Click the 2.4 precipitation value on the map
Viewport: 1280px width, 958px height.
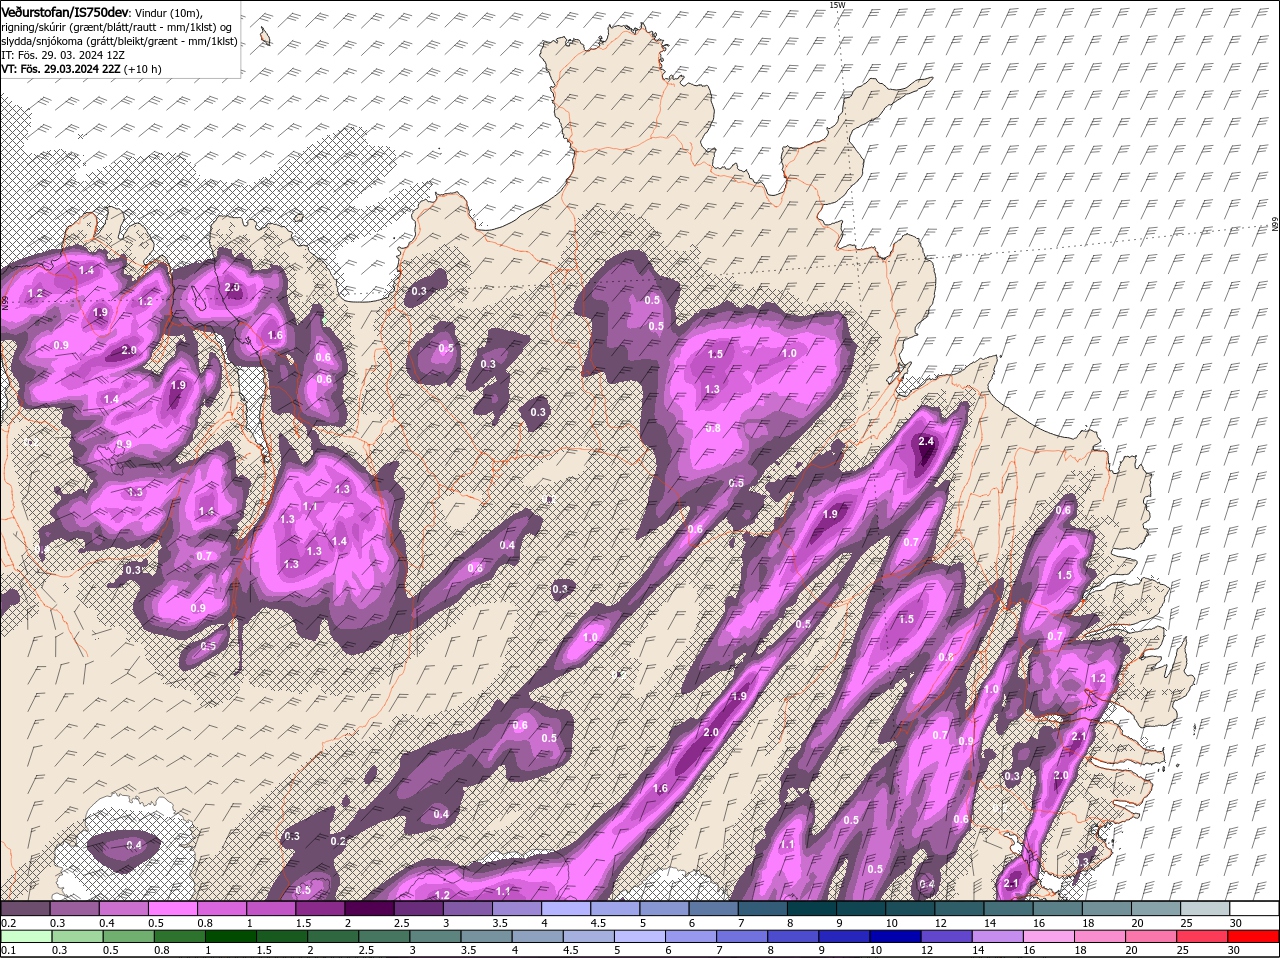pos(926,441)
